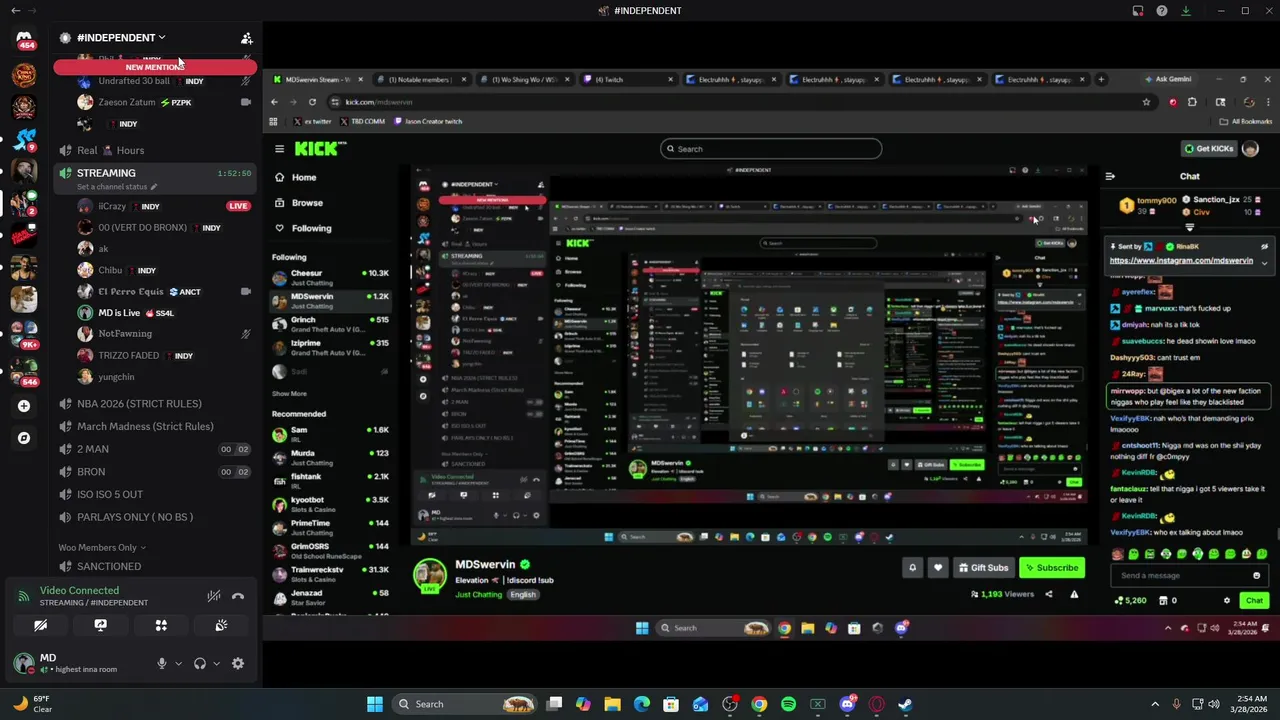1280x720 pixels.
Task: Deafen with the headphones icon
Action: coord(200,663)
